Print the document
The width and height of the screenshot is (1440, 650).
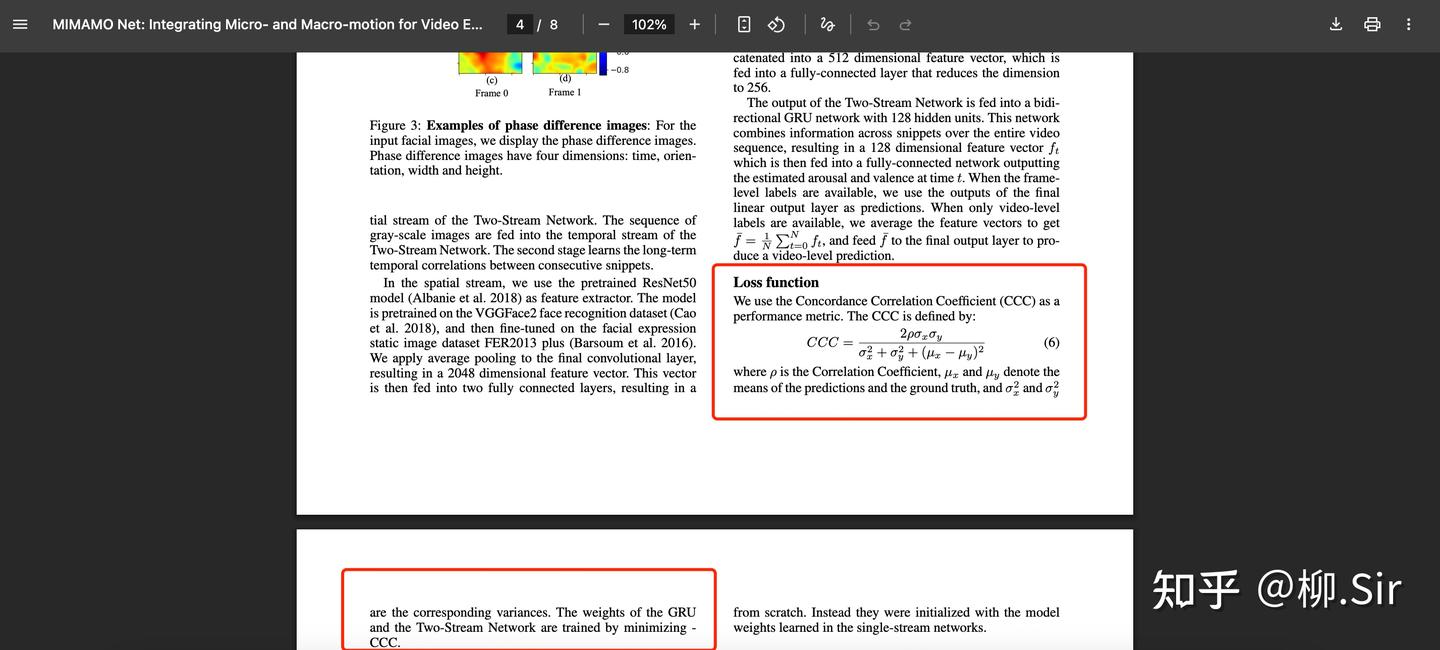coord(1372,24)
